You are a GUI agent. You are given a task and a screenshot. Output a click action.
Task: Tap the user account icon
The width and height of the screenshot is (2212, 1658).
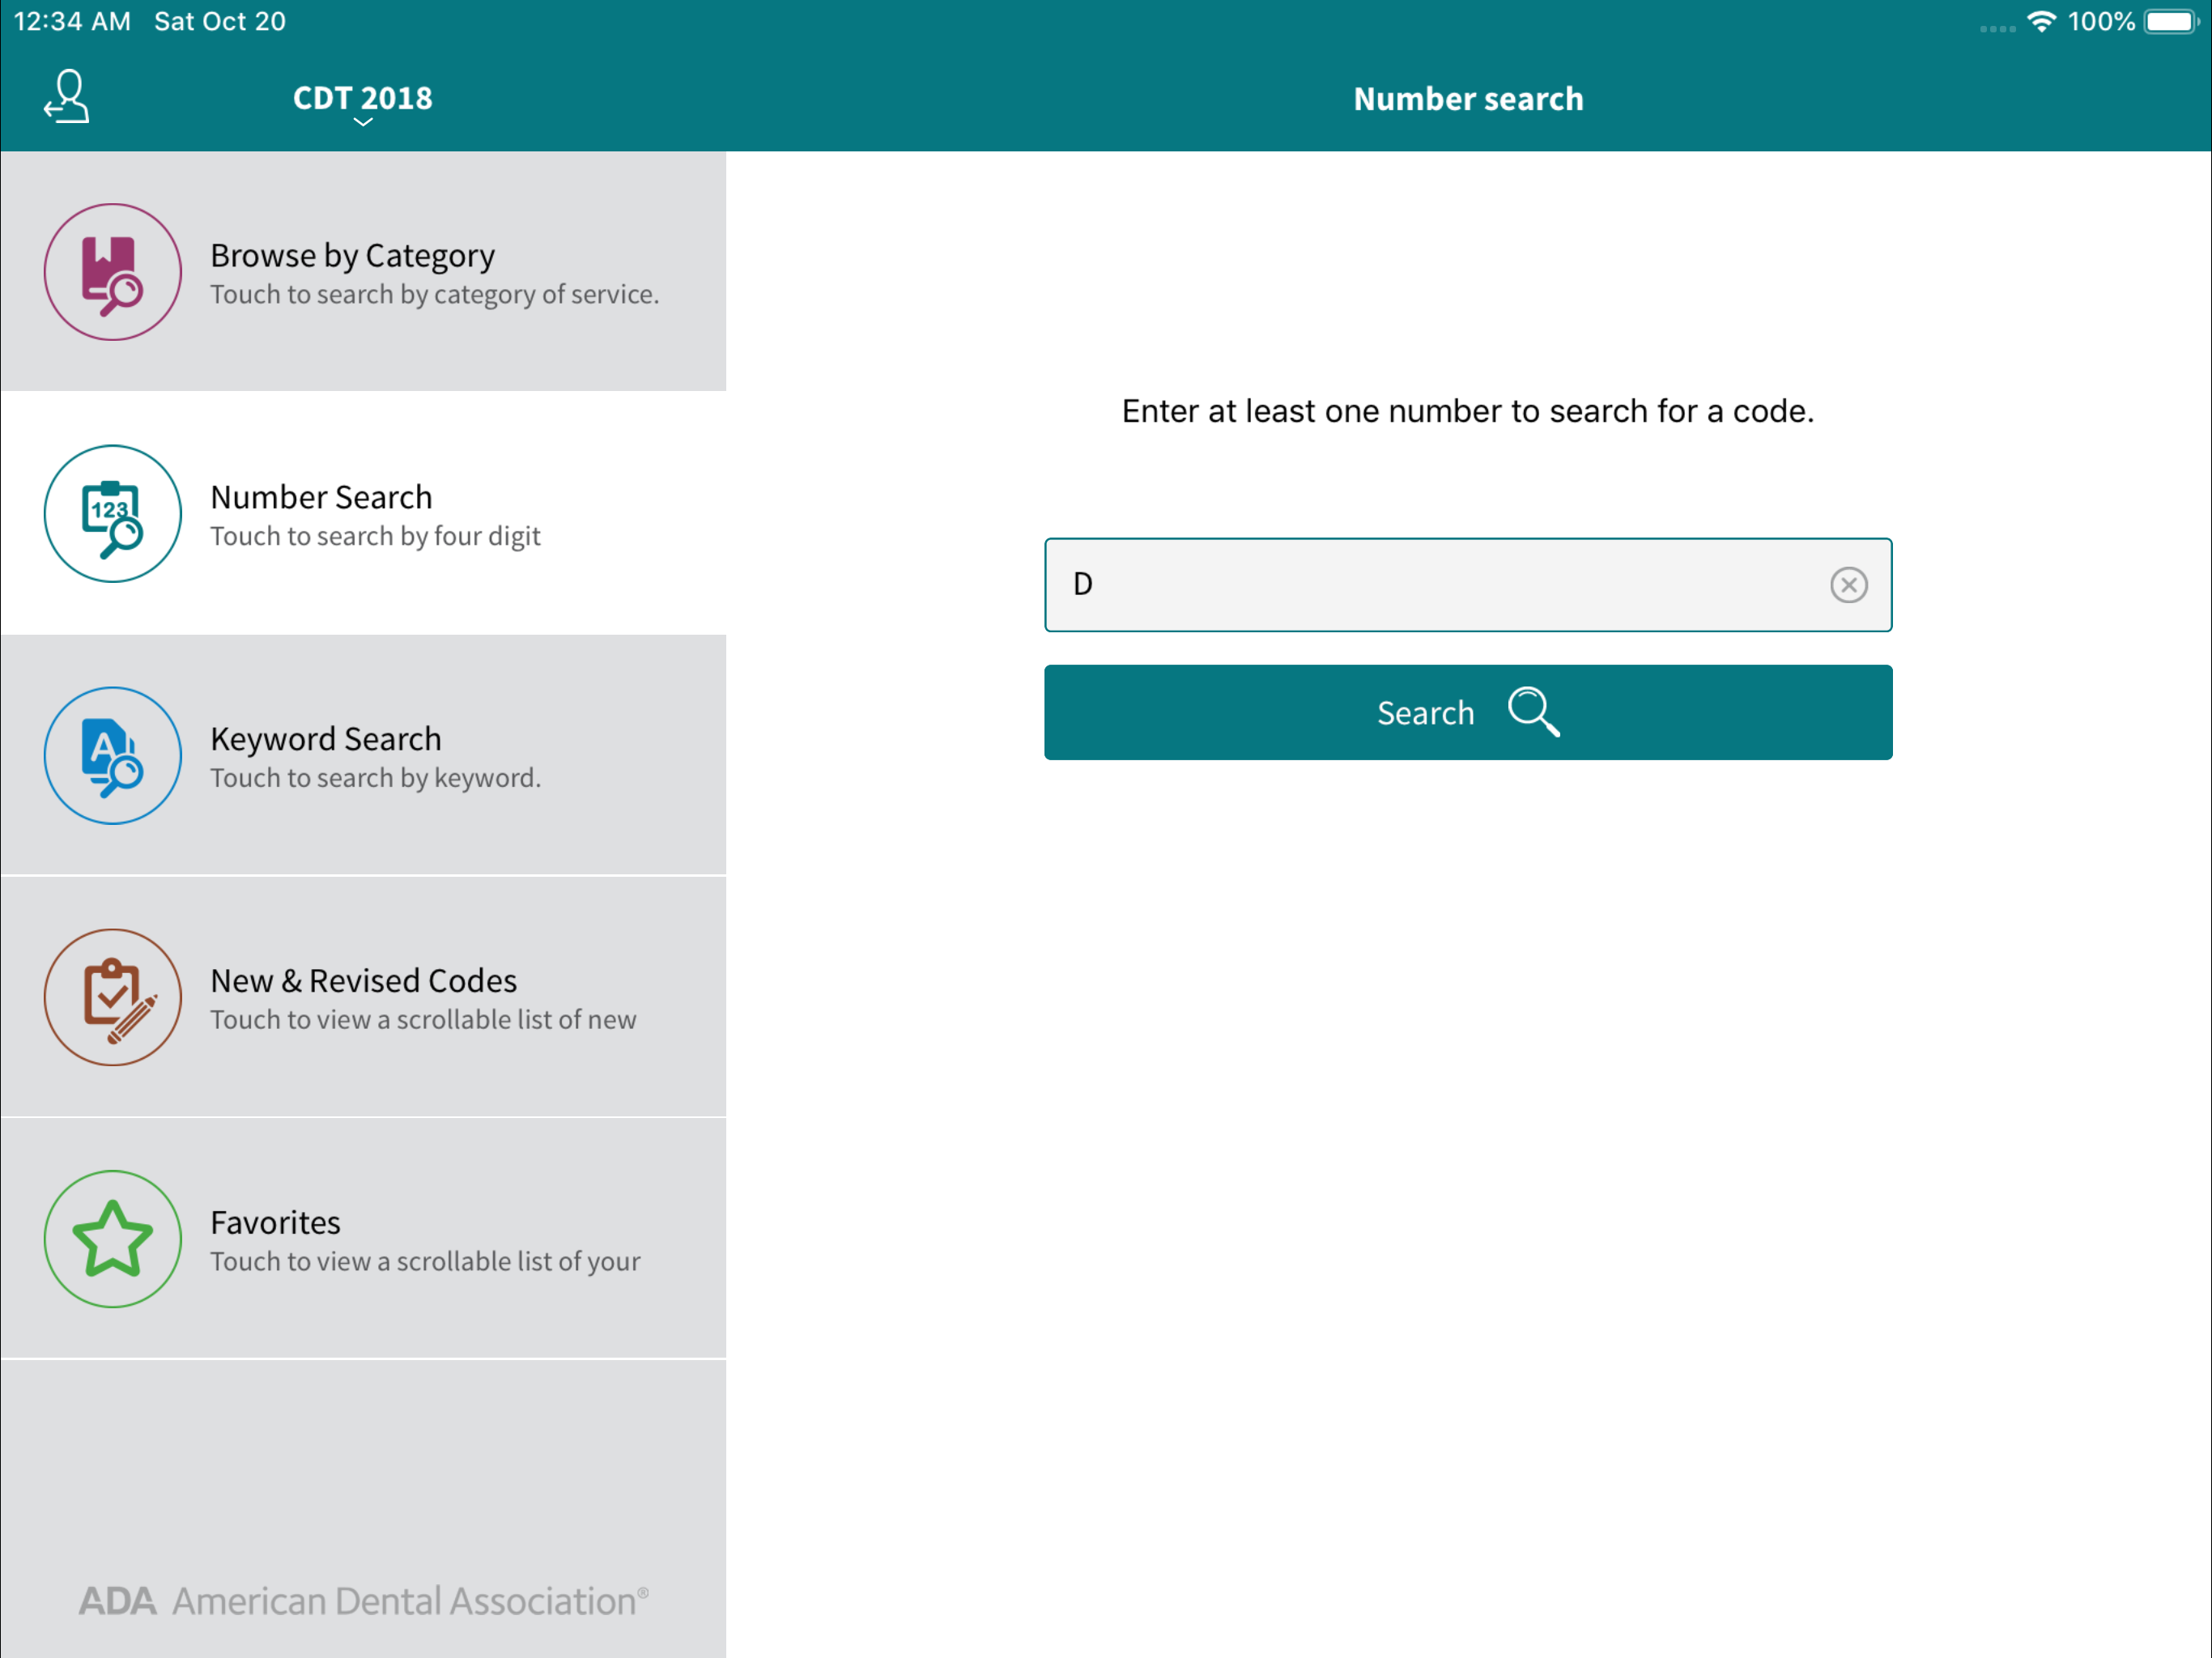(67, 97)
